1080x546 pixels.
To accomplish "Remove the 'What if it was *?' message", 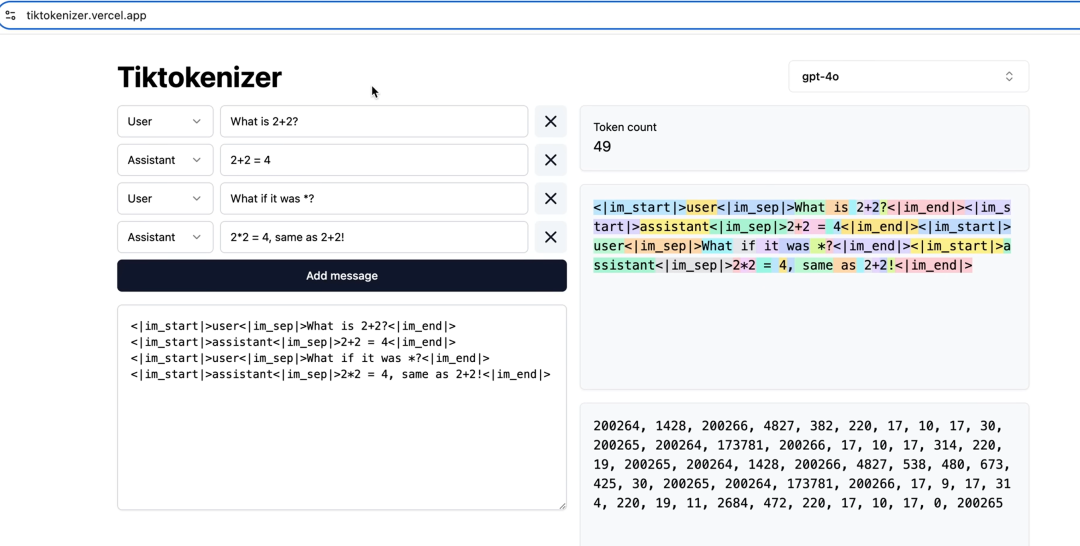I will click(550, 198).
